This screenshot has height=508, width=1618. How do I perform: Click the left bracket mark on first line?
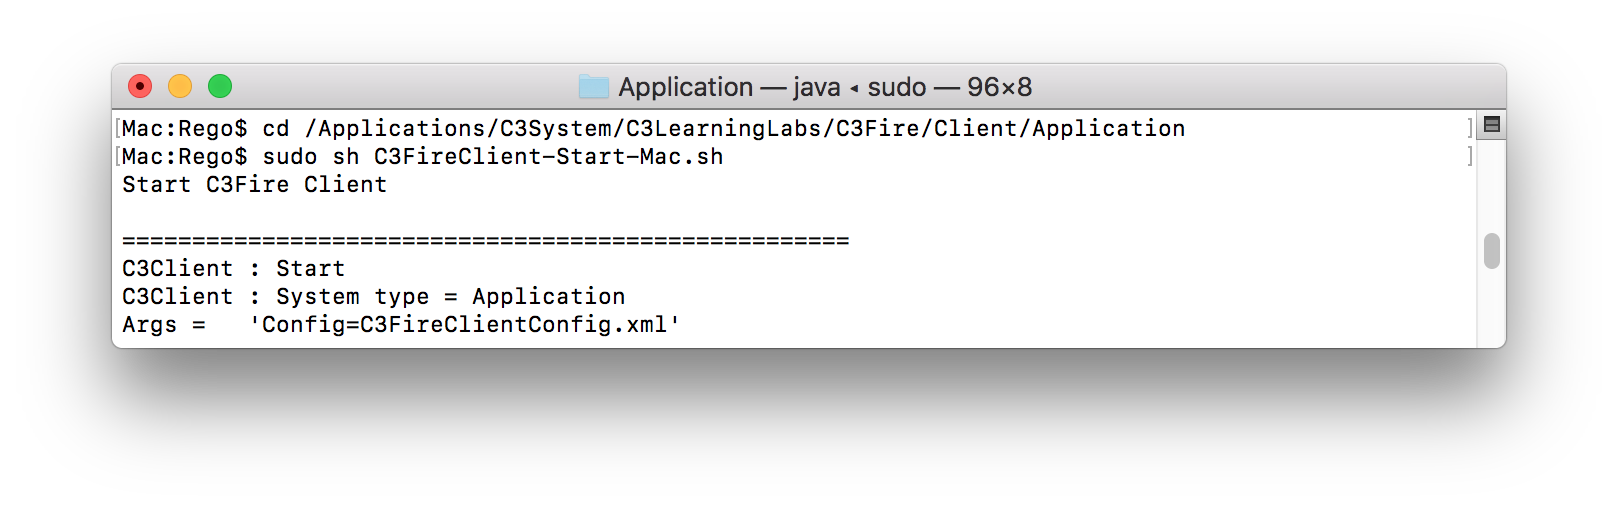[x=118, y=129]
